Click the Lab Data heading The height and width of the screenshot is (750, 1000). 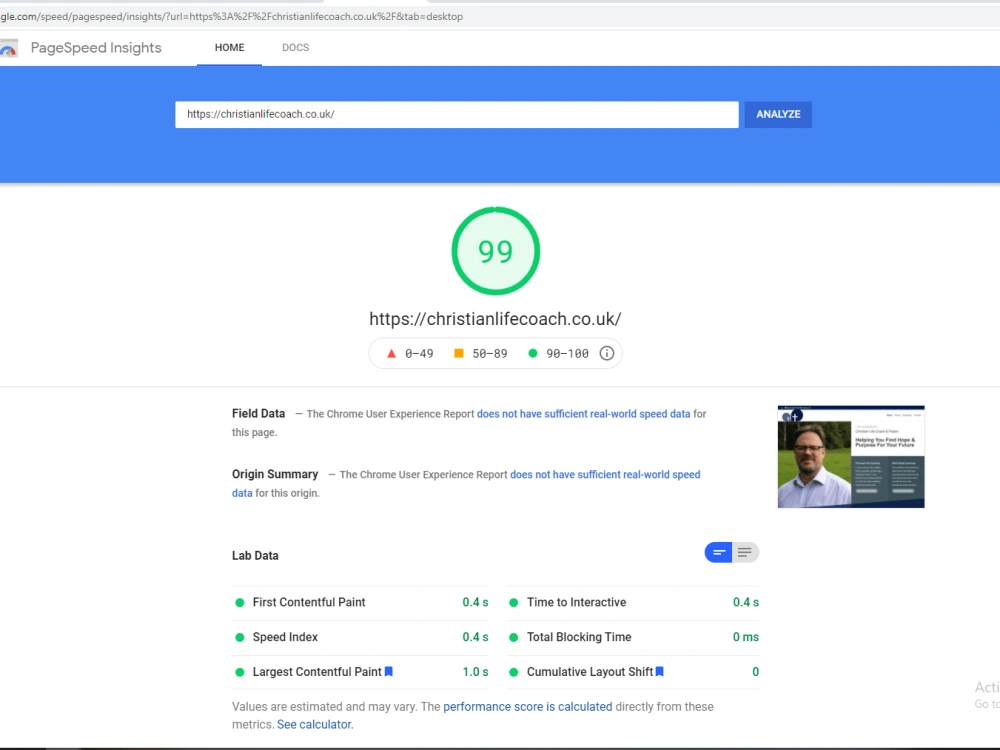click(255, 555)
